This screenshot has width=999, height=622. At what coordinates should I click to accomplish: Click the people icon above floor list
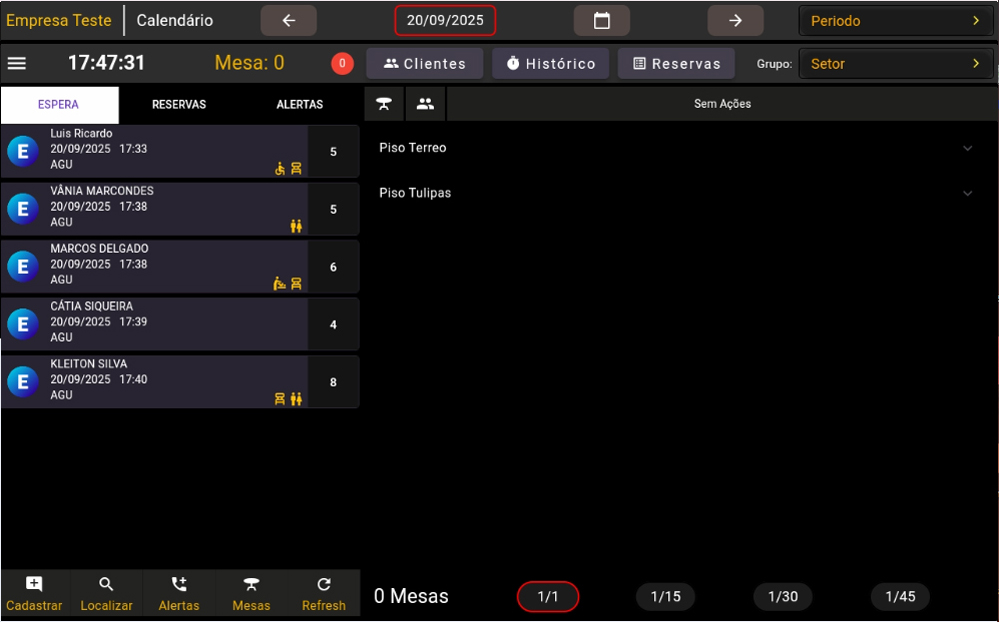[425, 104]
